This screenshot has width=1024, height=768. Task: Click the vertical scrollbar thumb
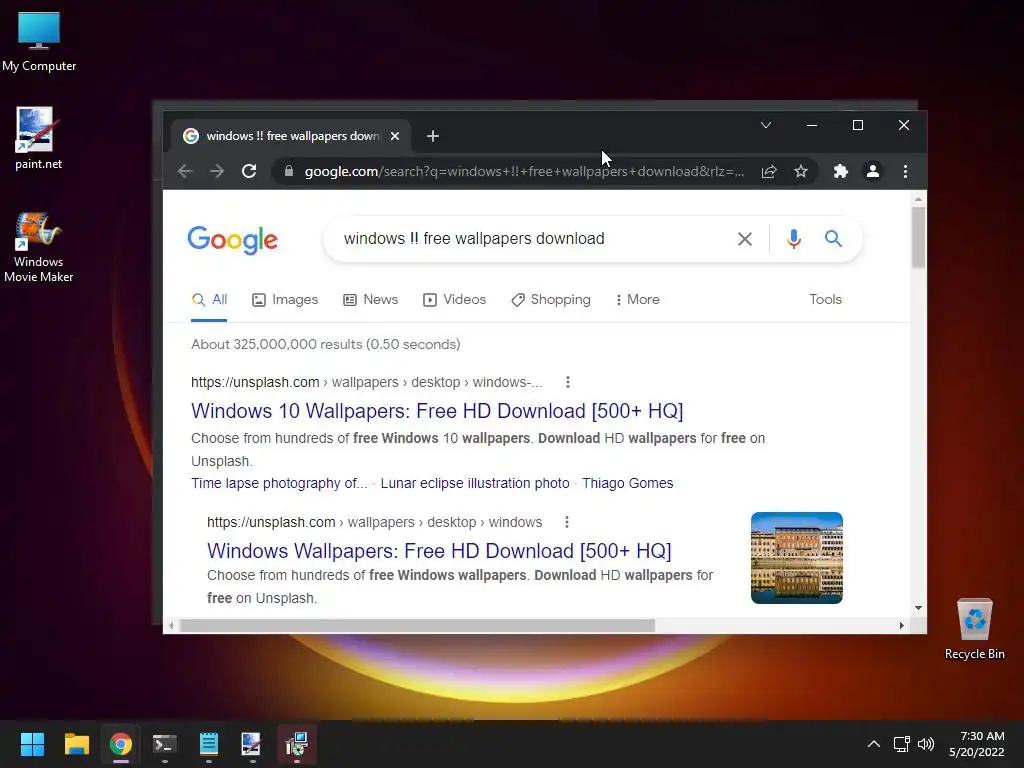tap(918, 238)
